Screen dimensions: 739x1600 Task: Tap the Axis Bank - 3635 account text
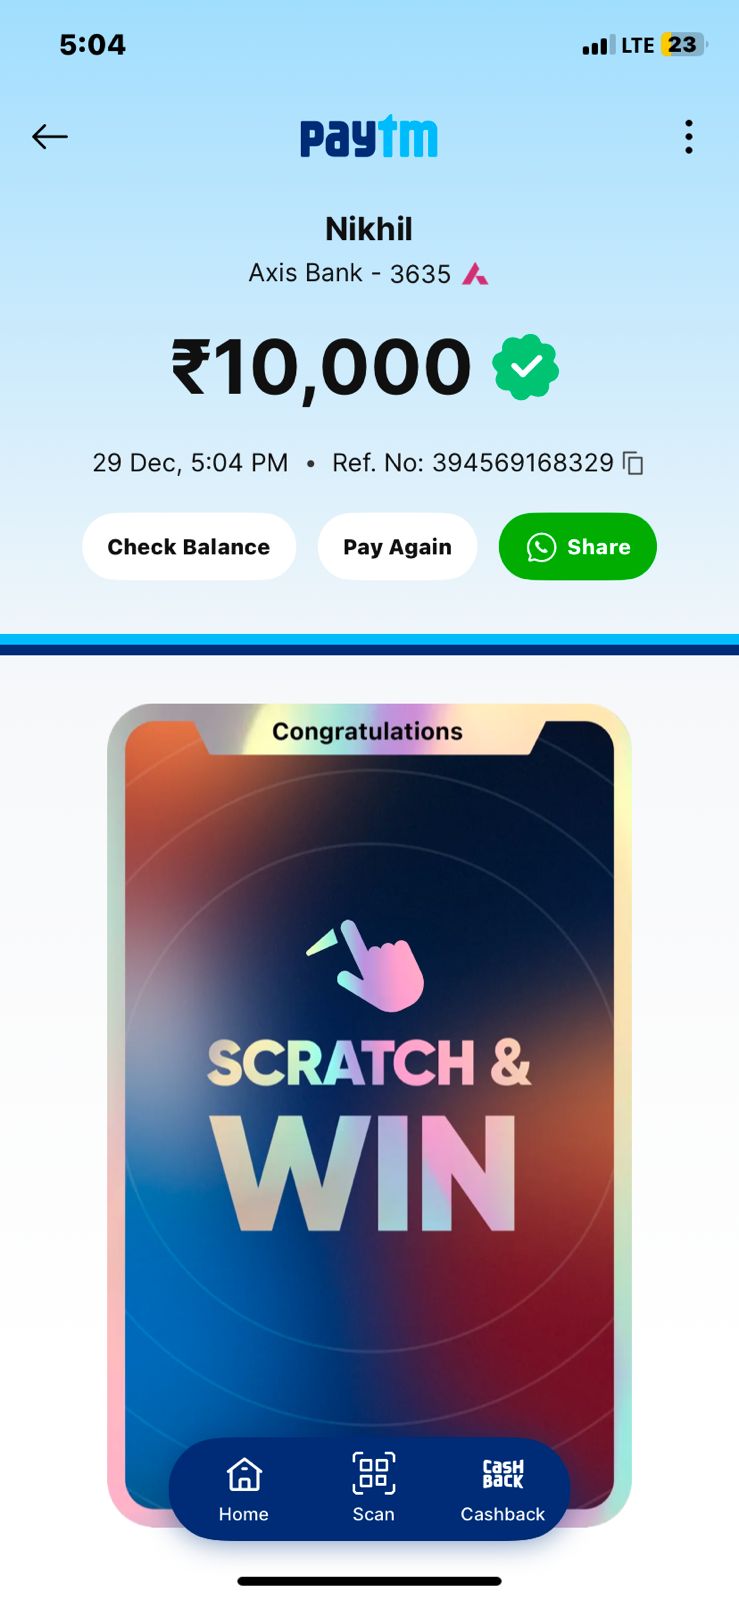349,273
